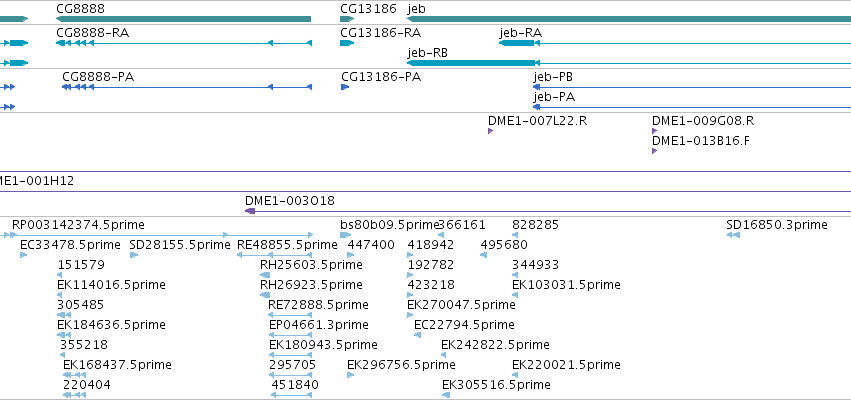This screenshot has width=851, height=400.
Task: Select the jeb gene bar
Action: (629, 20)
